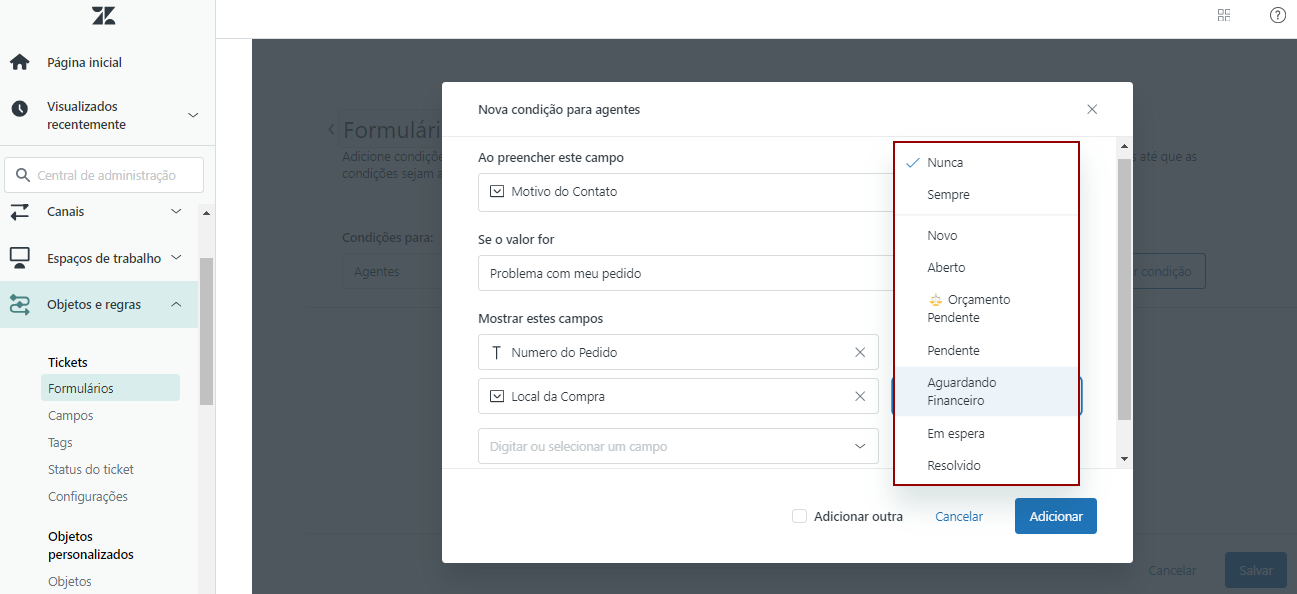Viewport: 1297px width, 594px height.
Task: Open the help question mark icon
Action: tap(1277, 15)
